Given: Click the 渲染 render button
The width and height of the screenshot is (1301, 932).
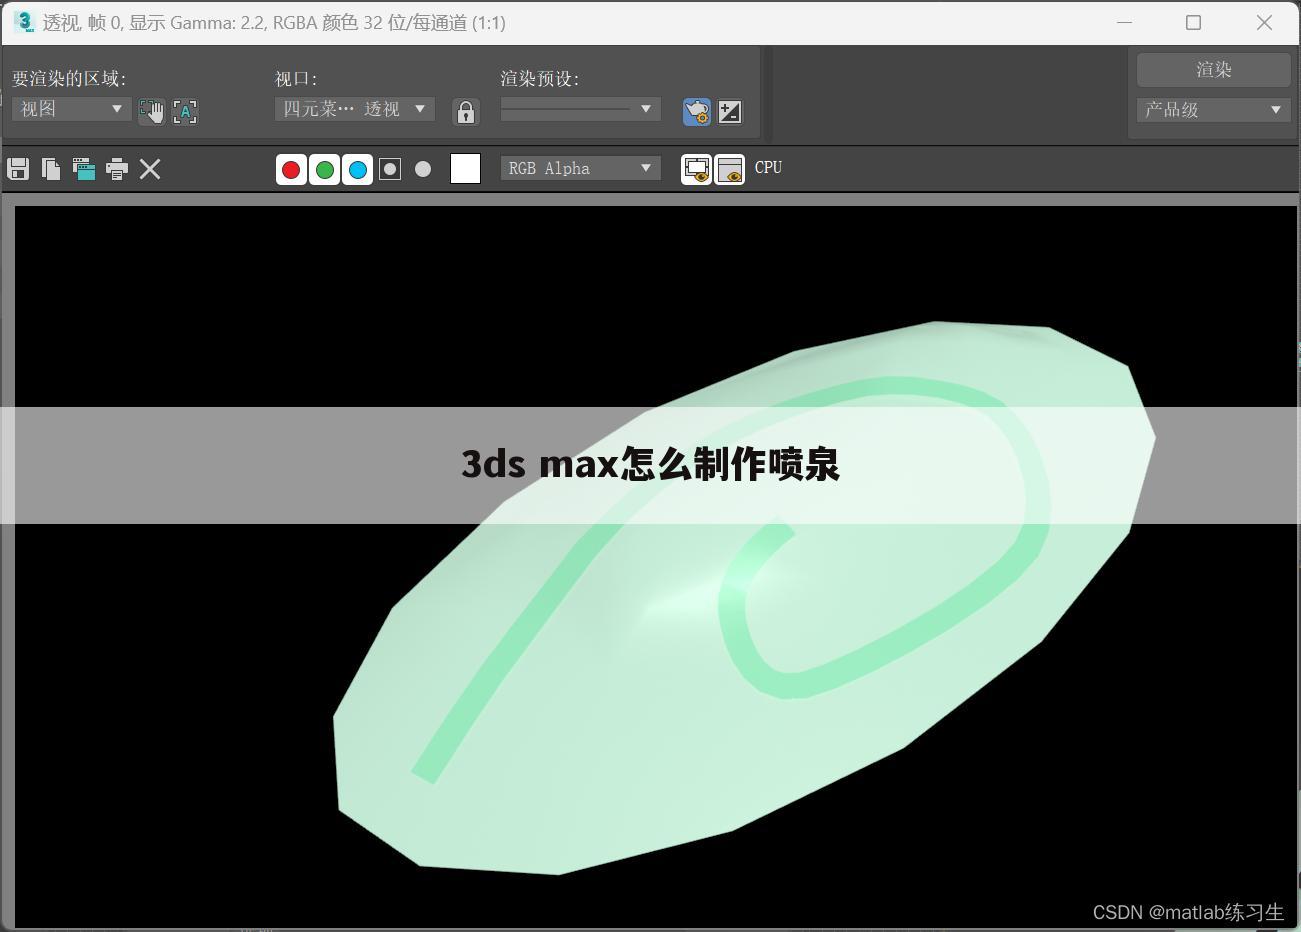Looking at the screenshot, I should [1213, 70].
